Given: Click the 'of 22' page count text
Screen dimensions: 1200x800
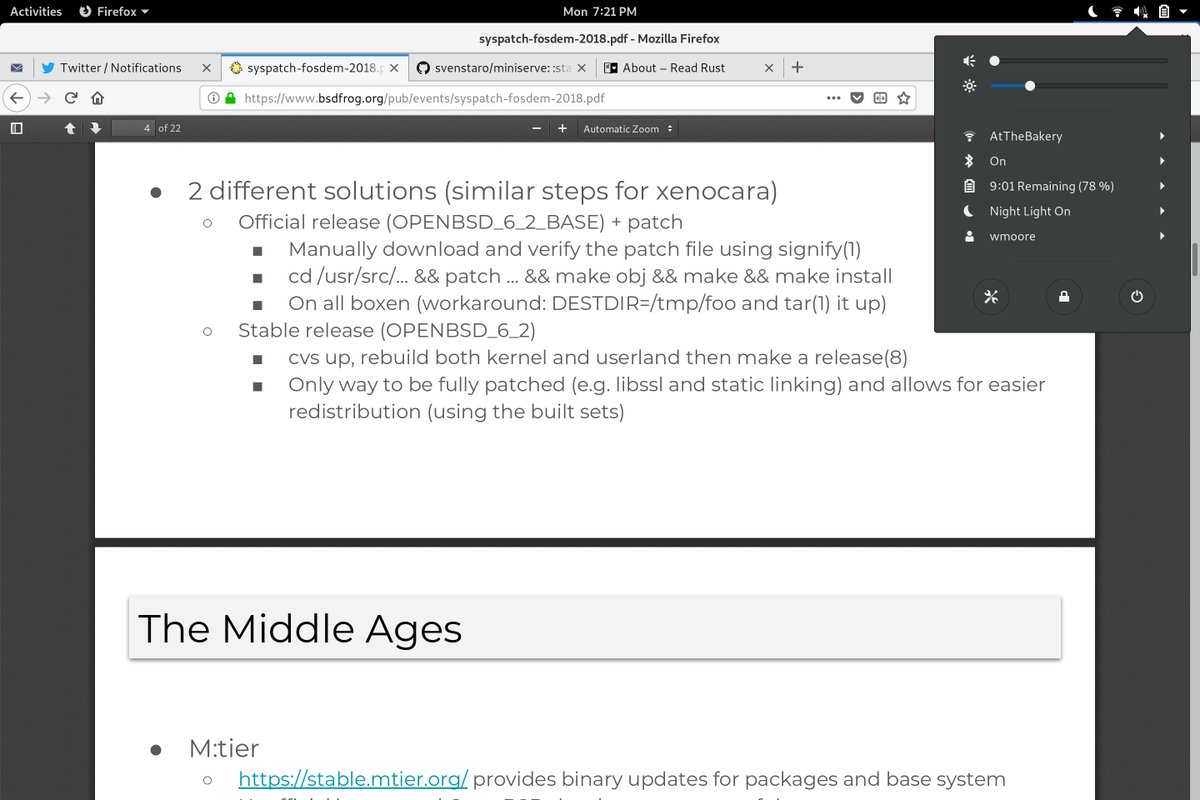Looking at the screenshot, I should [170, 128].
